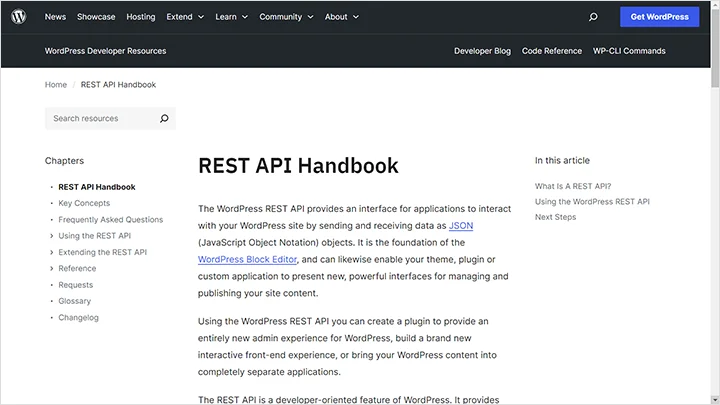Jump to Next Steps section

pos(555,217)
